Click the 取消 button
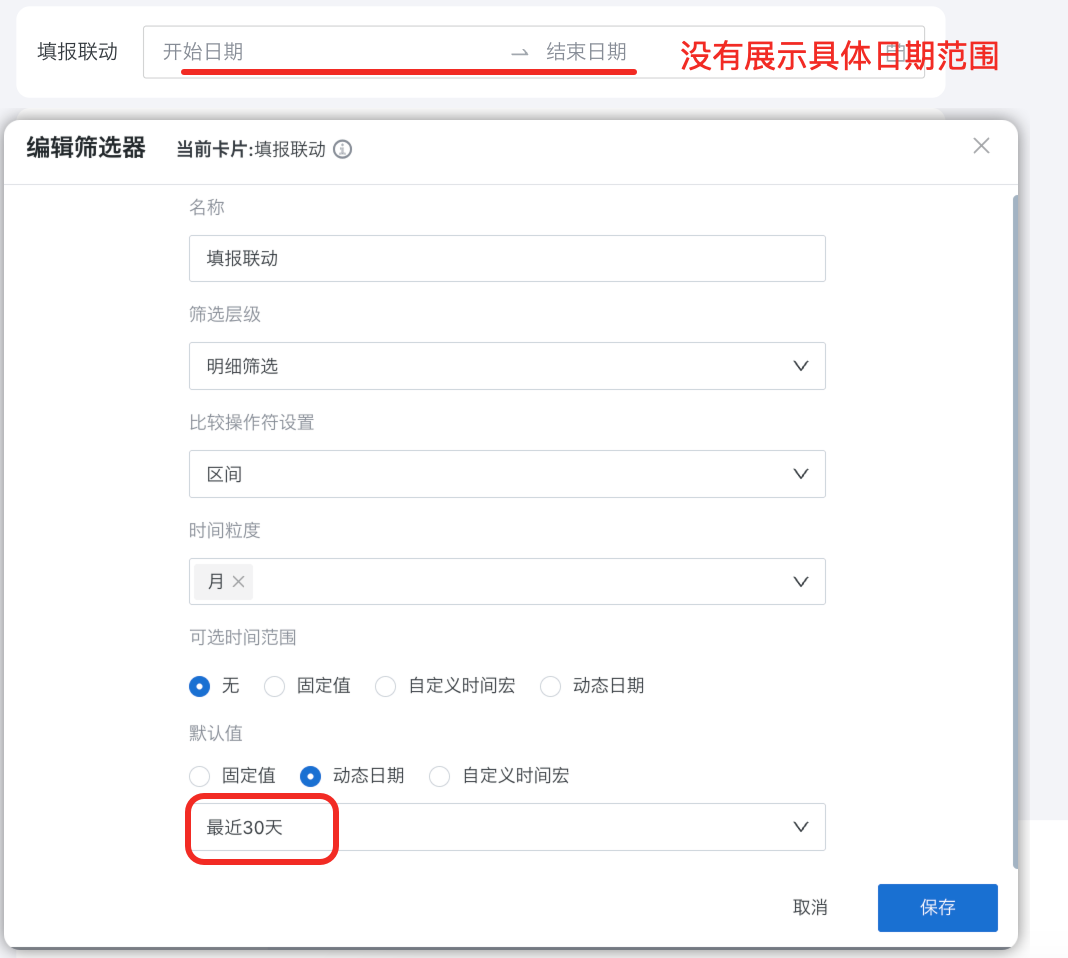 coord(810,908)
